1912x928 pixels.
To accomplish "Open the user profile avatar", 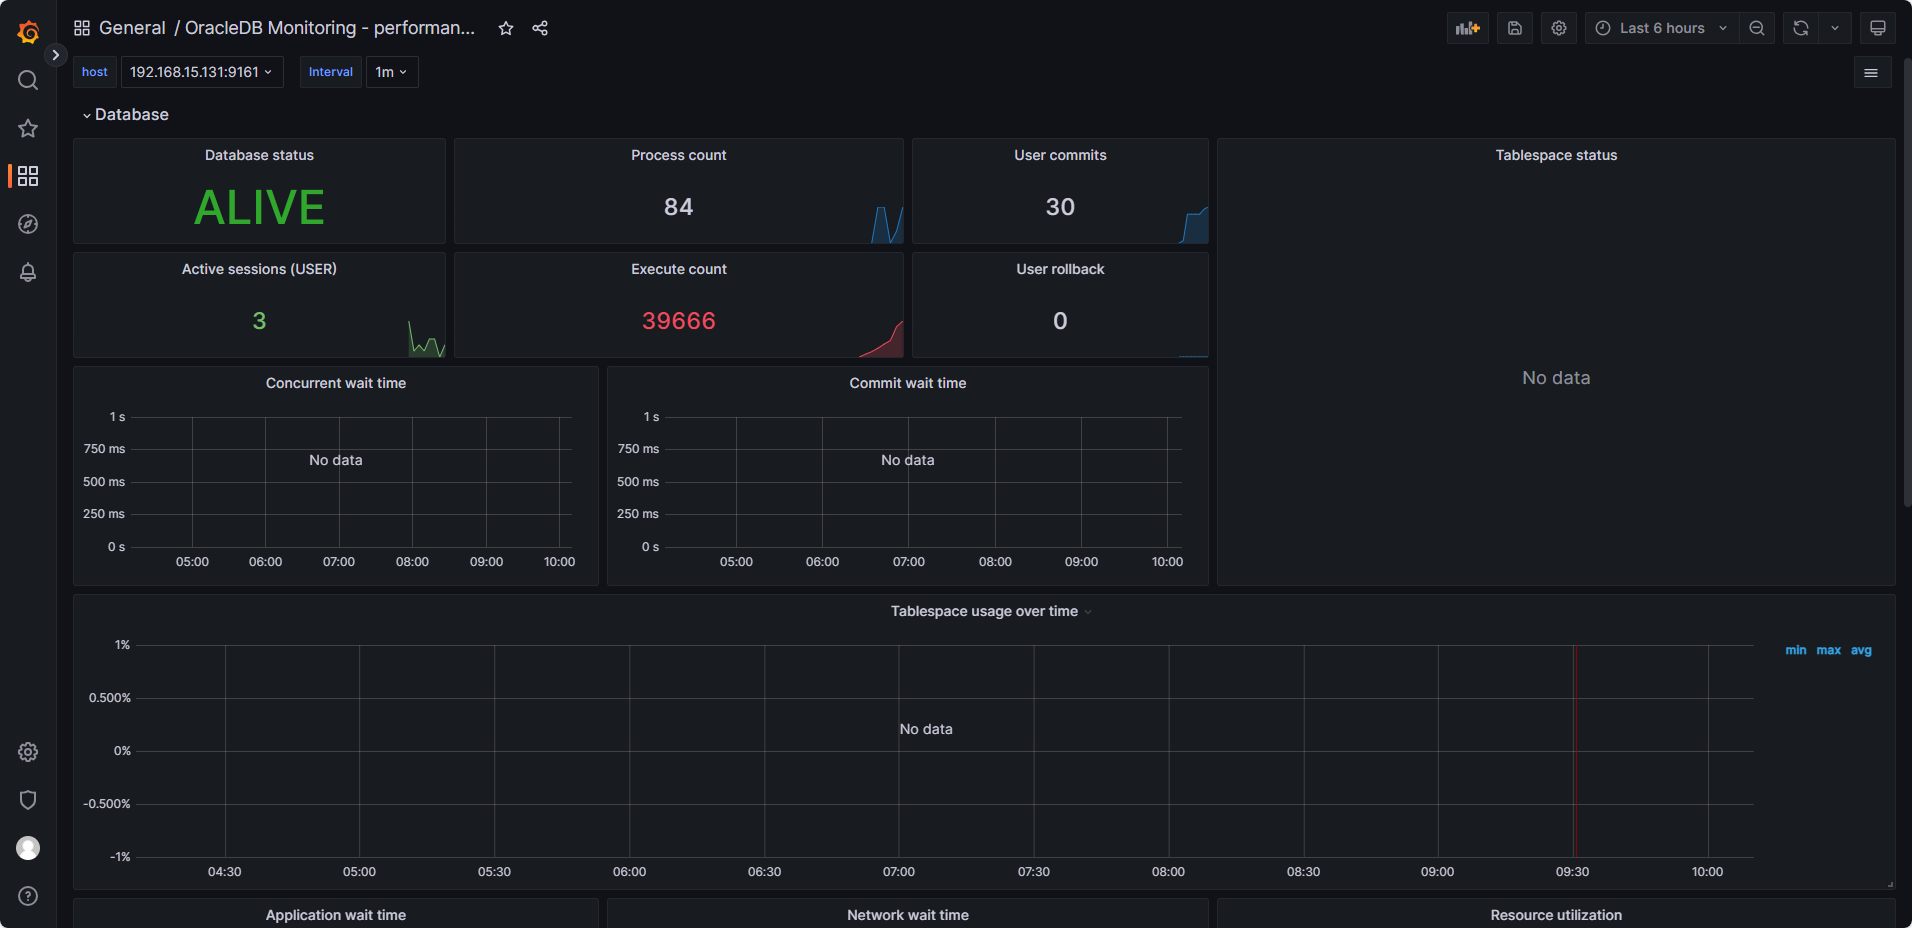I will pos(28,848).
